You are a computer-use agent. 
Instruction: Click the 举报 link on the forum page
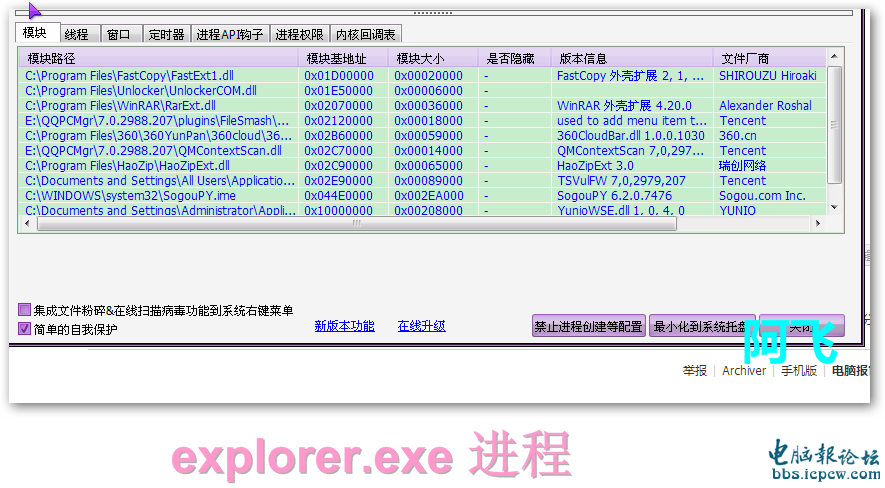click(x=695, y=371)
